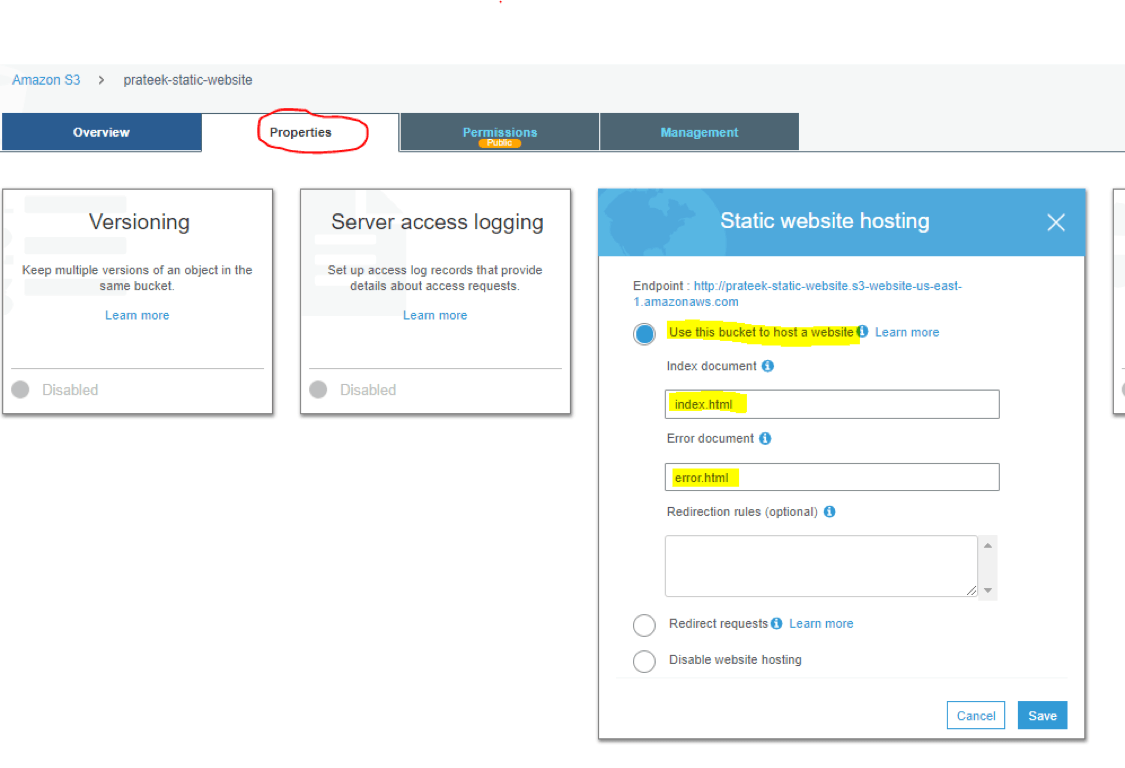
Task: Choose Disable website hosting option
Action: [645, 661]
